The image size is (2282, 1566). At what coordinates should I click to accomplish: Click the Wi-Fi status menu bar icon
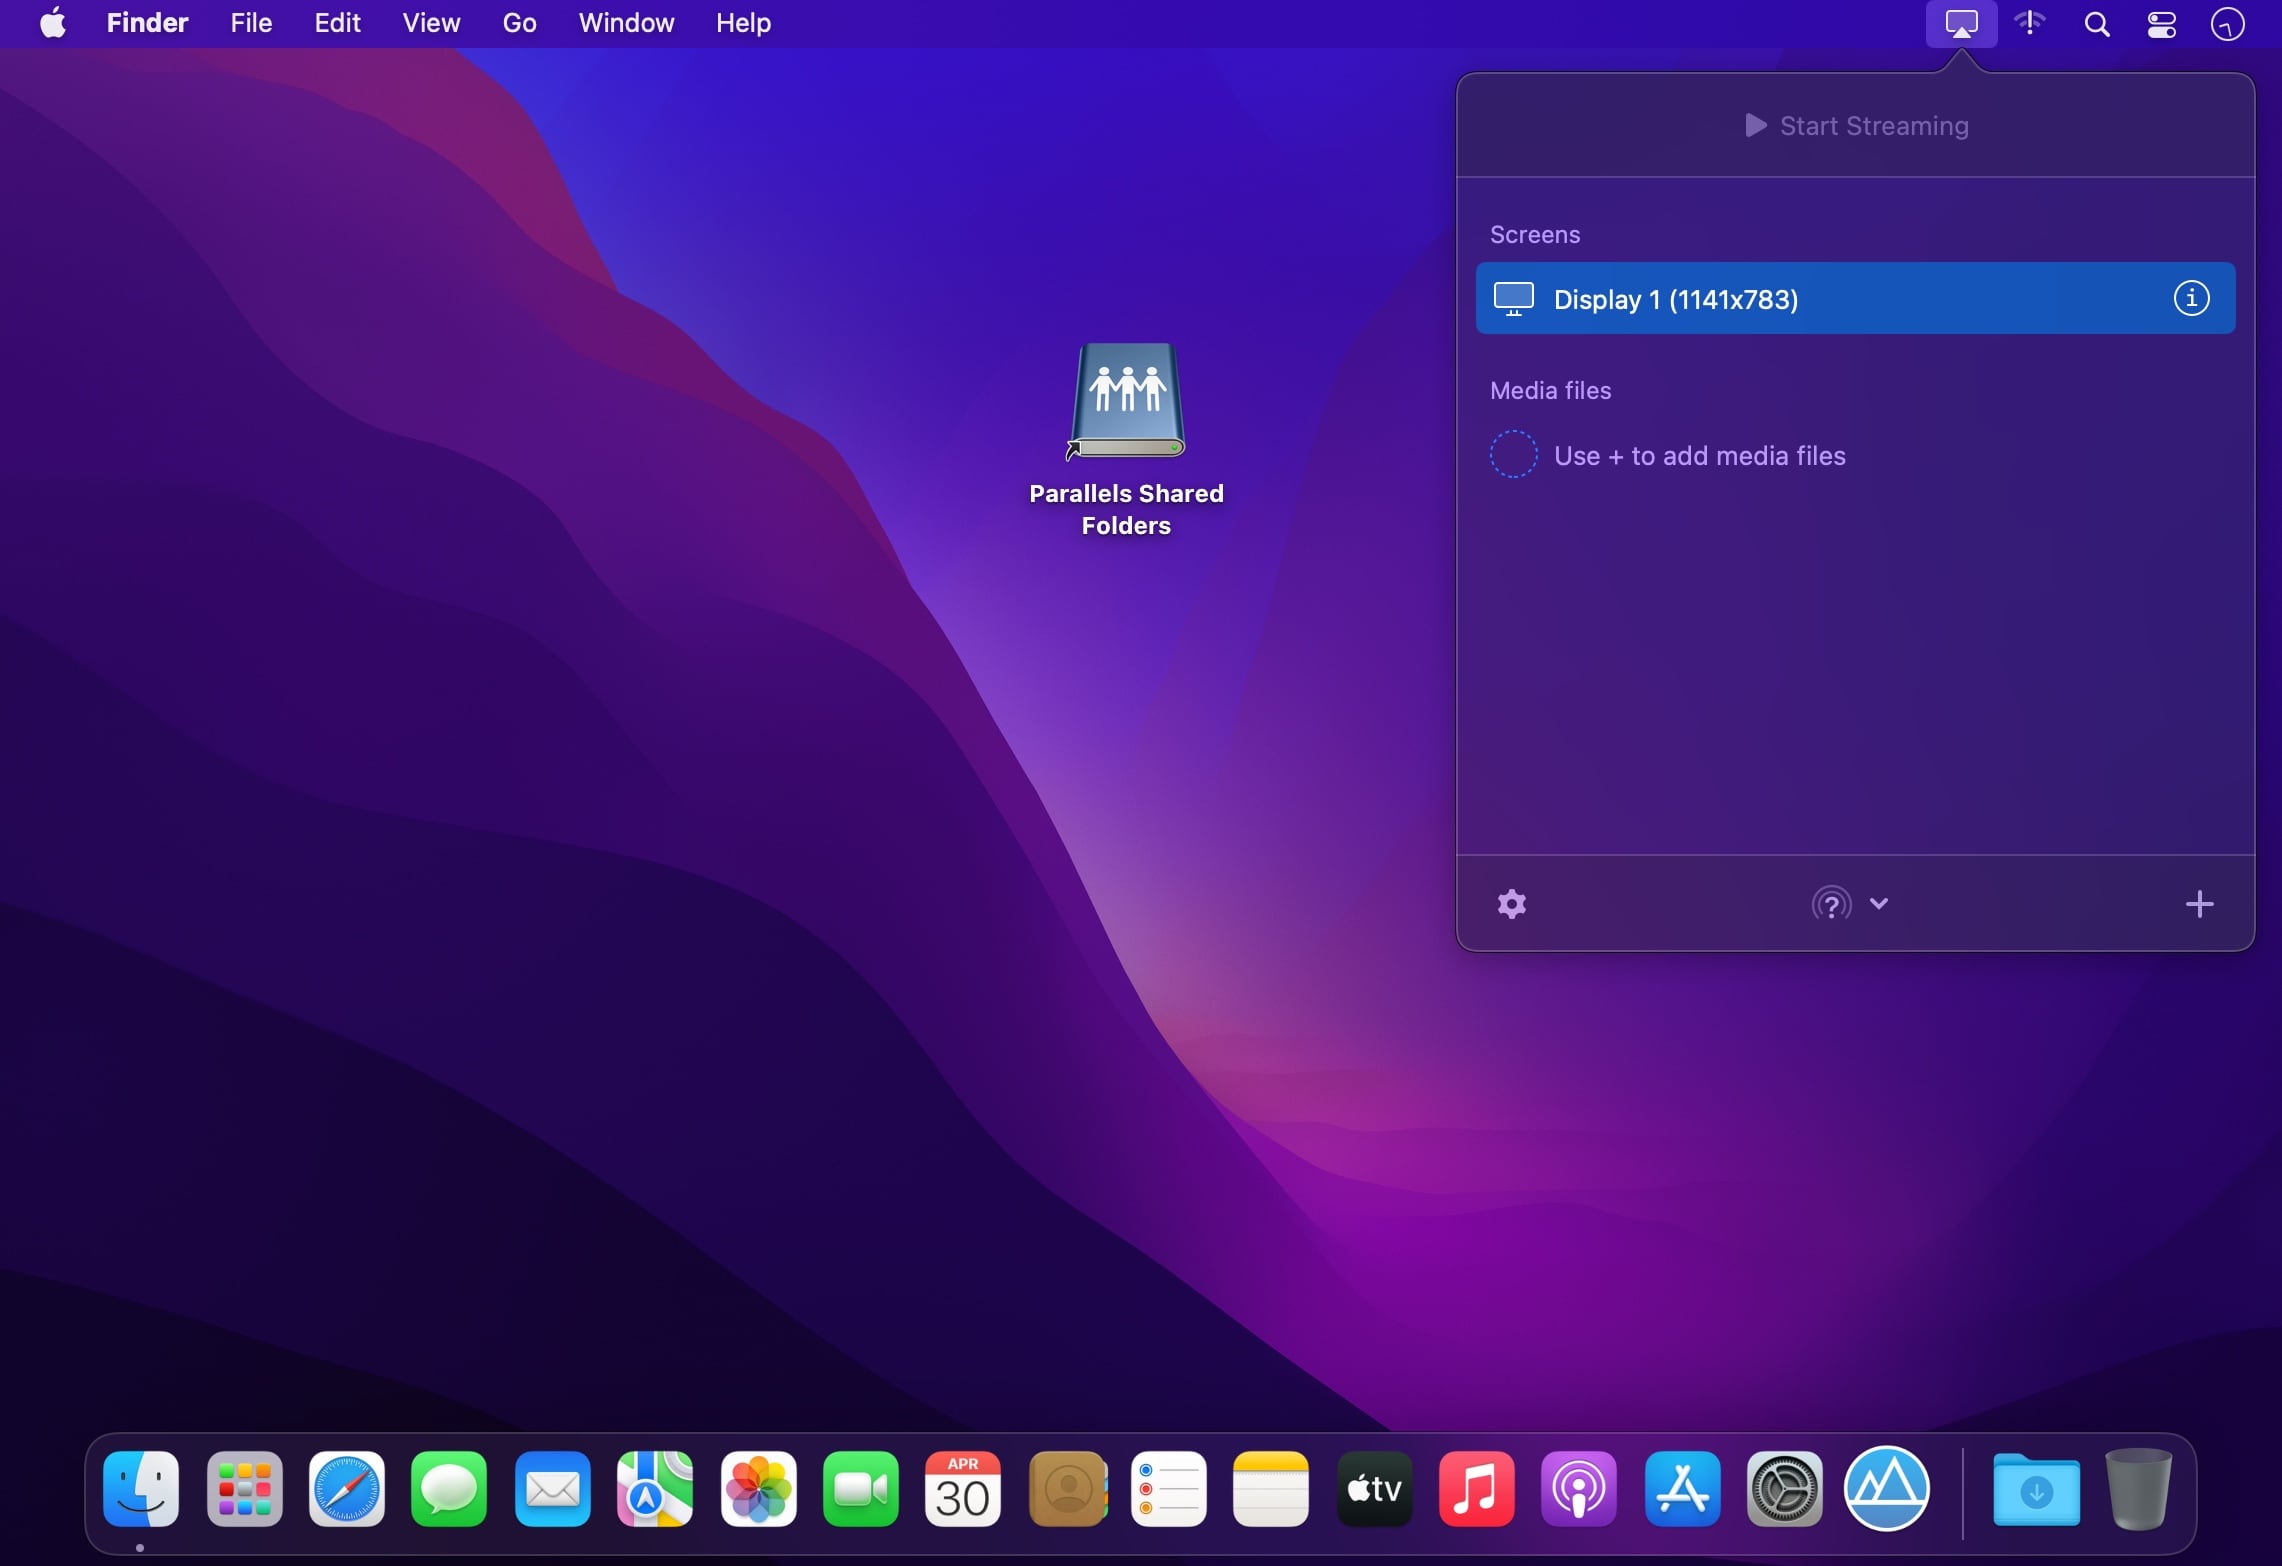2029,23
